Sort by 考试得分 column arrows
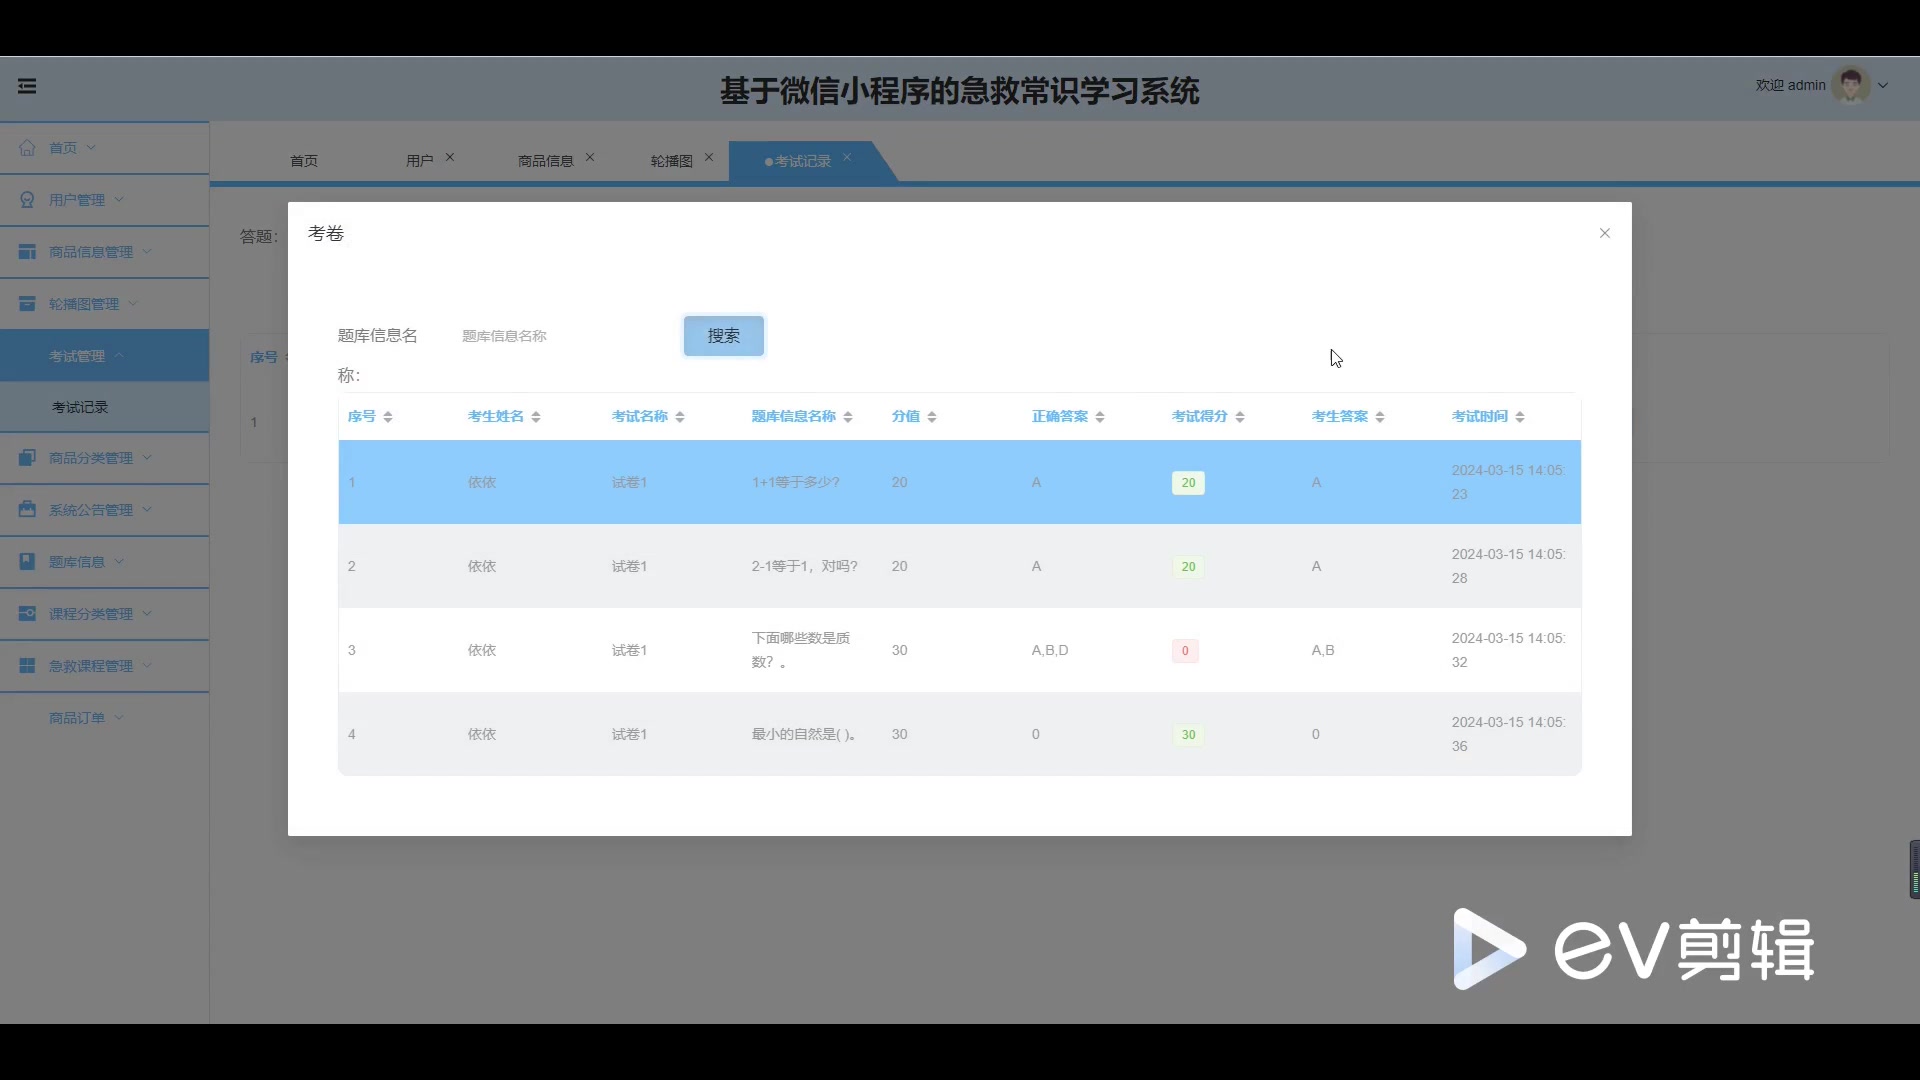 [x=1240, y=417]
